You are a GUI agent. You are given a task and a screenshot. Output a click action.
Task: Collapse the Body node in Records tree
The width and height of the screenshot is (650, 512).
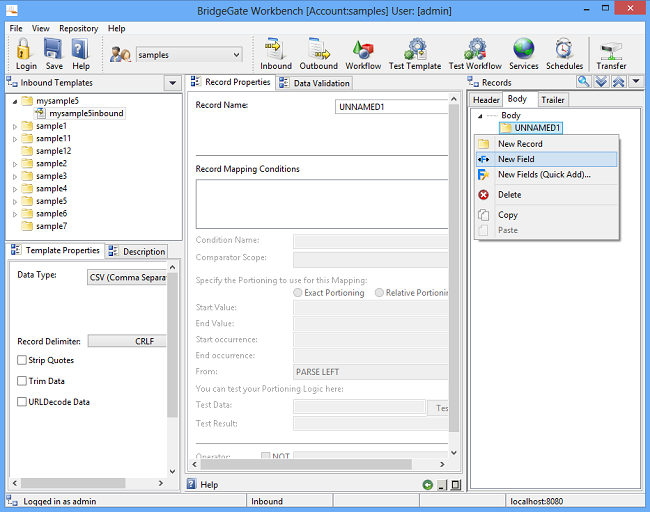coord(480,116)
